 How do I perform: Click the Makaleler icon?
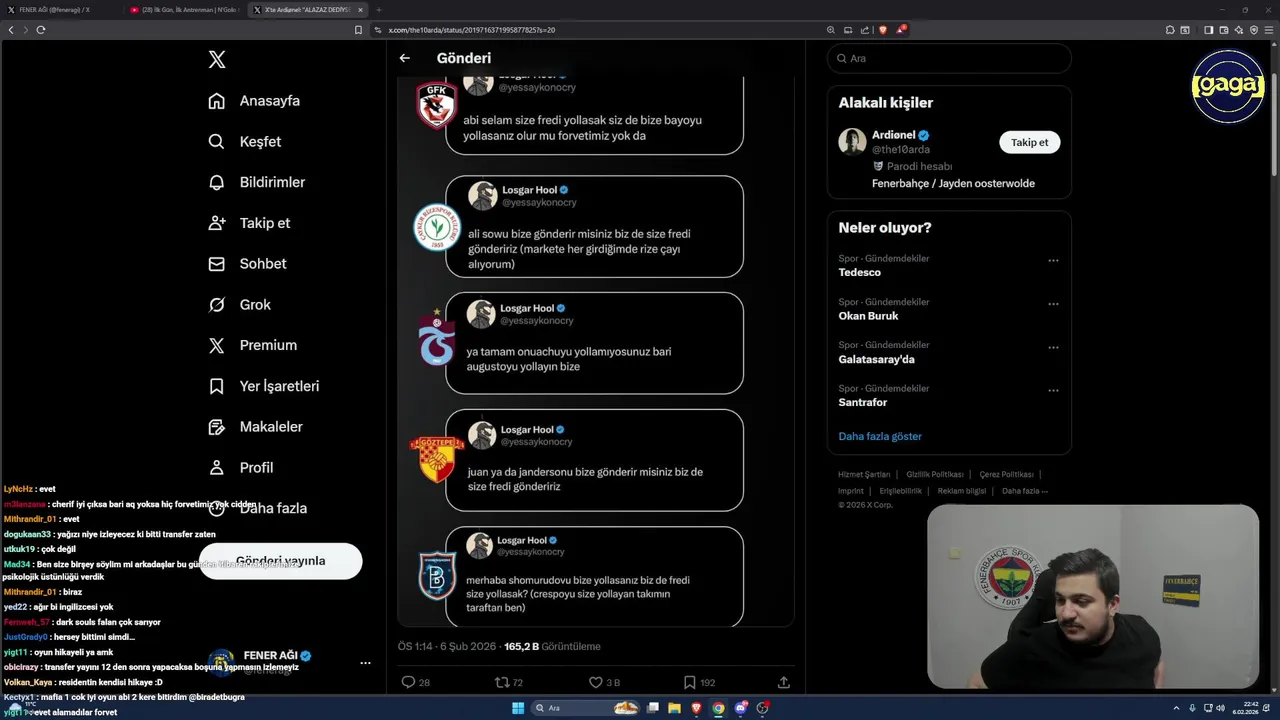[216, 427]
